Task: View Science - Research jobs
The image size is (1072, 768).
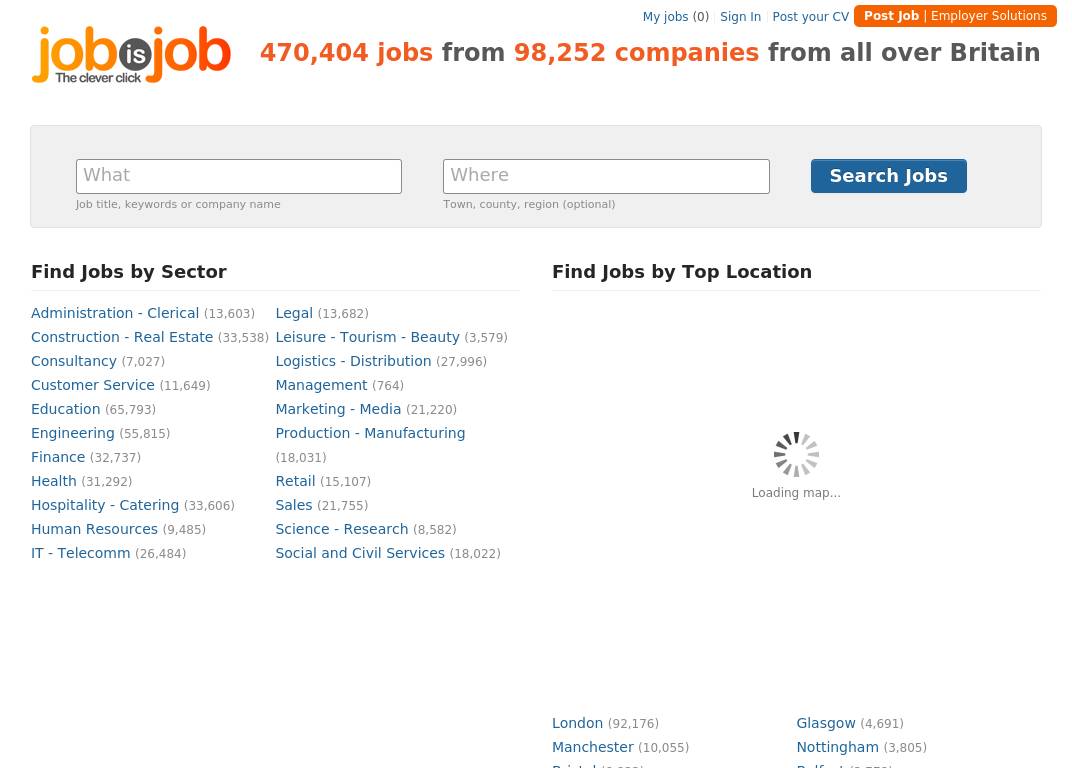Action: point(342,529)
